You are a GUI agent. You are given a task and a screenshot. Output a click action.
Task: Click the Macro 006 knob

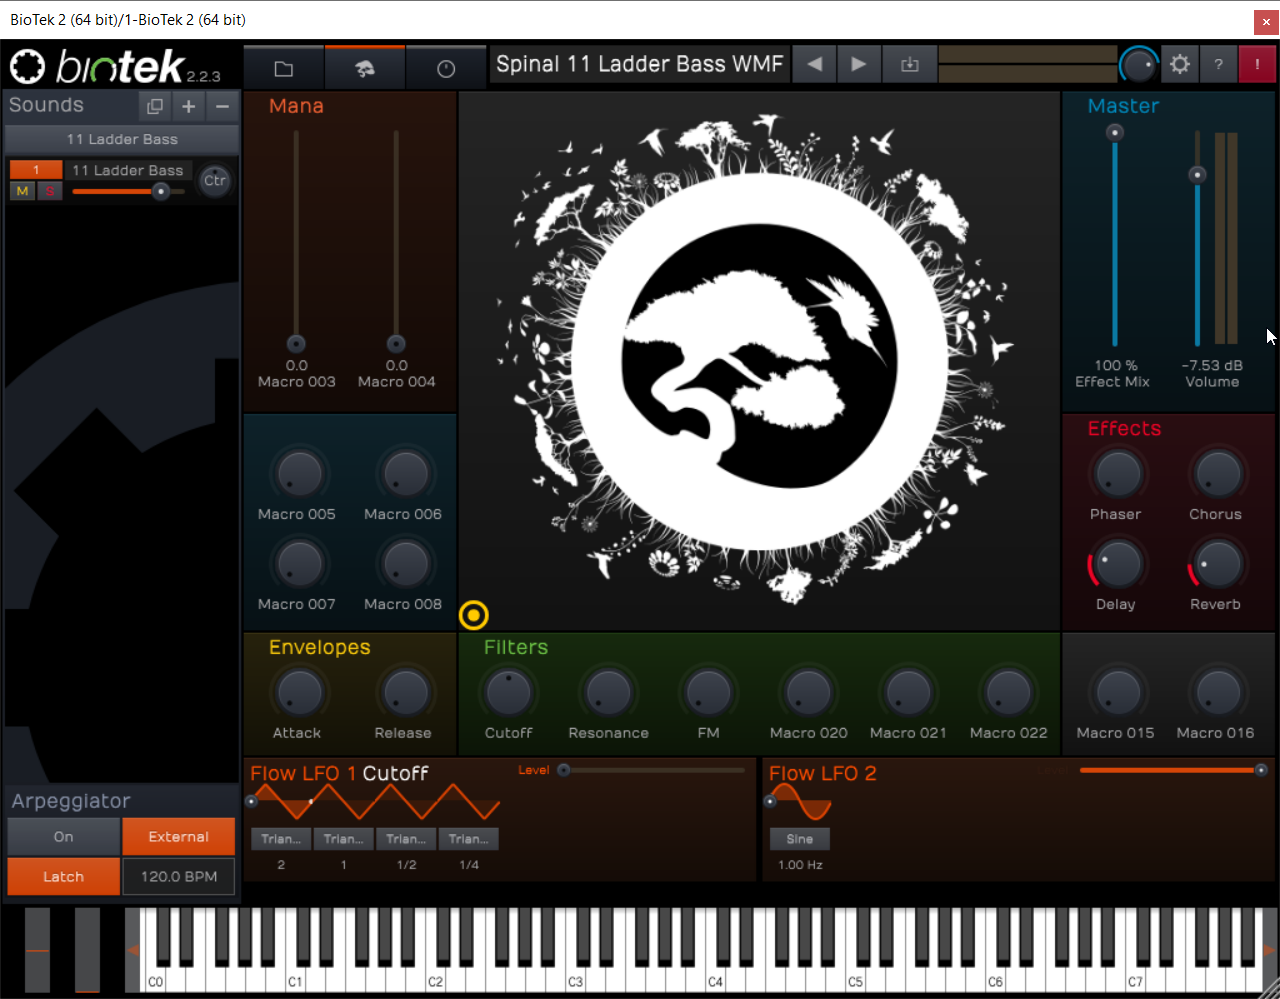tap(405, 473)
